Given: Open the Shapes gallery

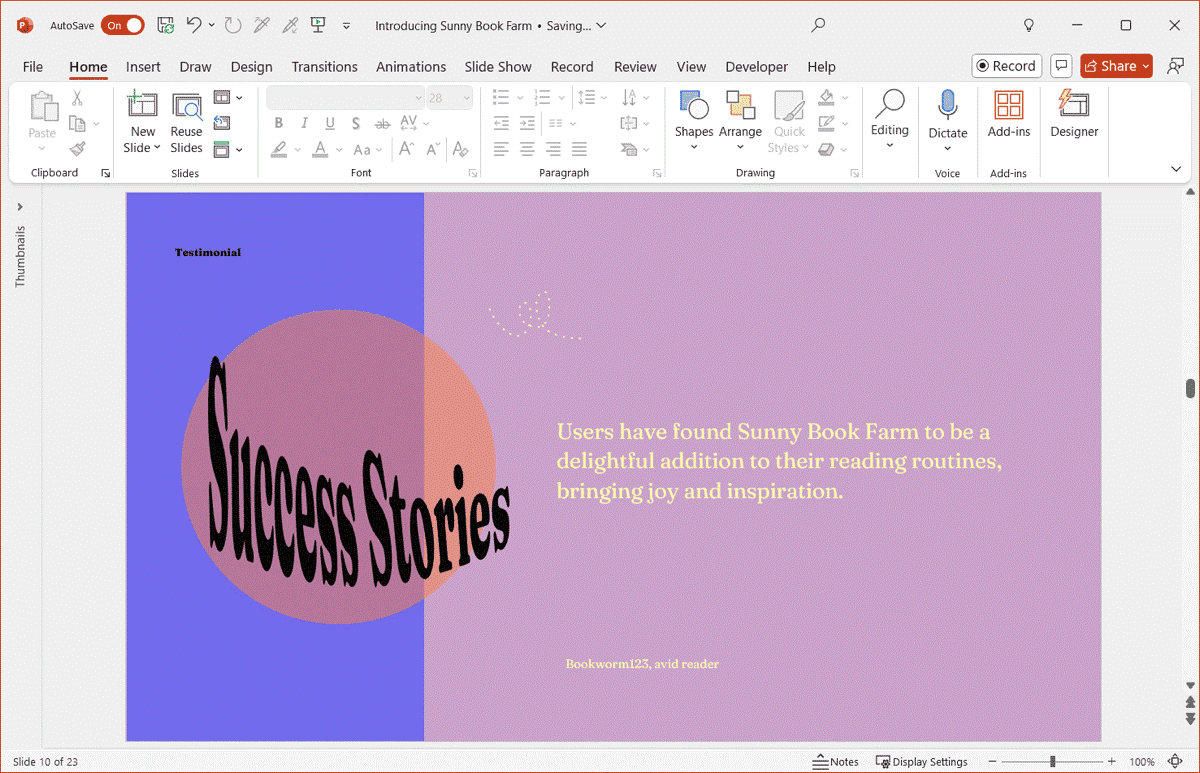Looking at the screenshot, I should [x=693, y=120].
